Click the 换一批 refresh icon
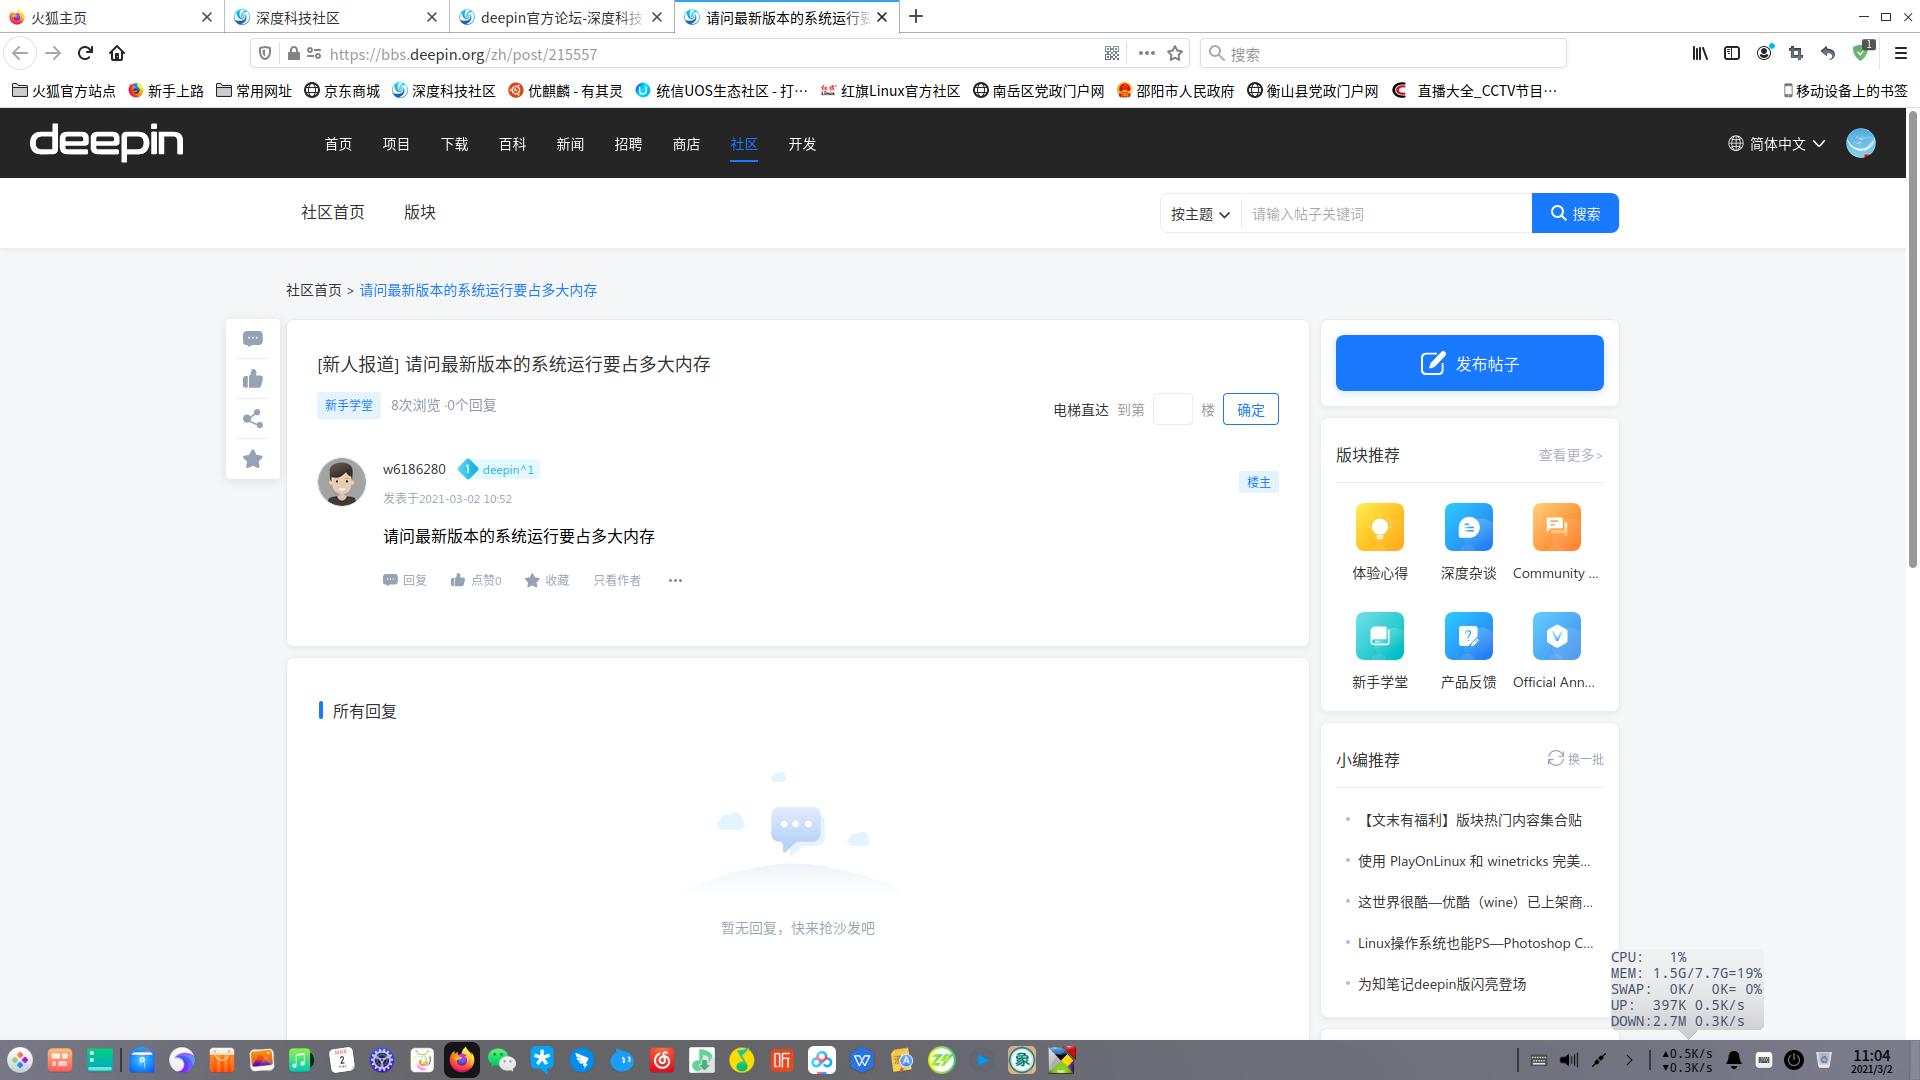Screen dimensions: 1920x1080 (1555, 758)
